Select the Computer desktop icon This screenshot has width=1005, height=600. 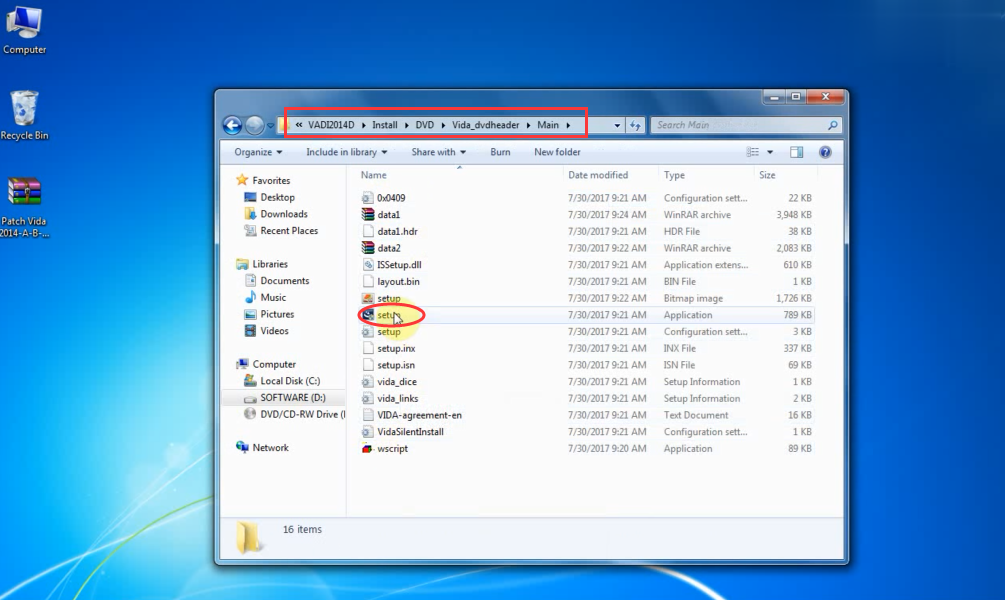(24, 30)
